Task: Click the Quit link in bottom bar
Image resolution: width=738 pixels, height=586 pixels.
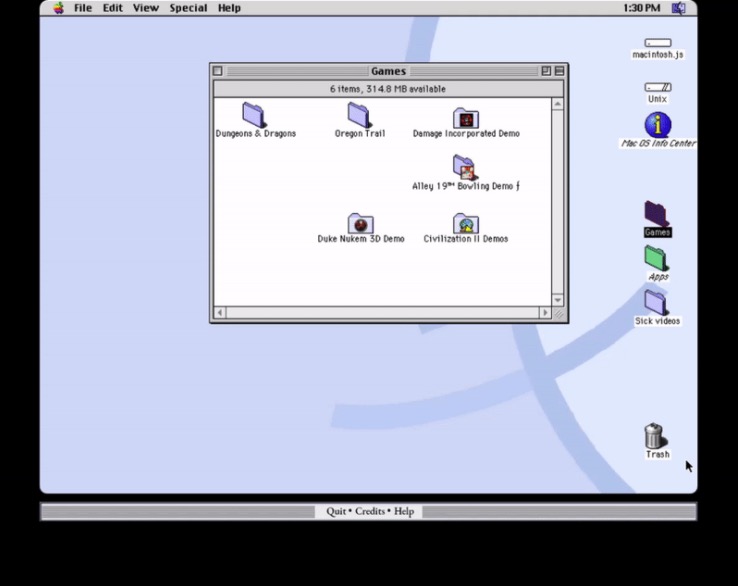Action: 336,511
